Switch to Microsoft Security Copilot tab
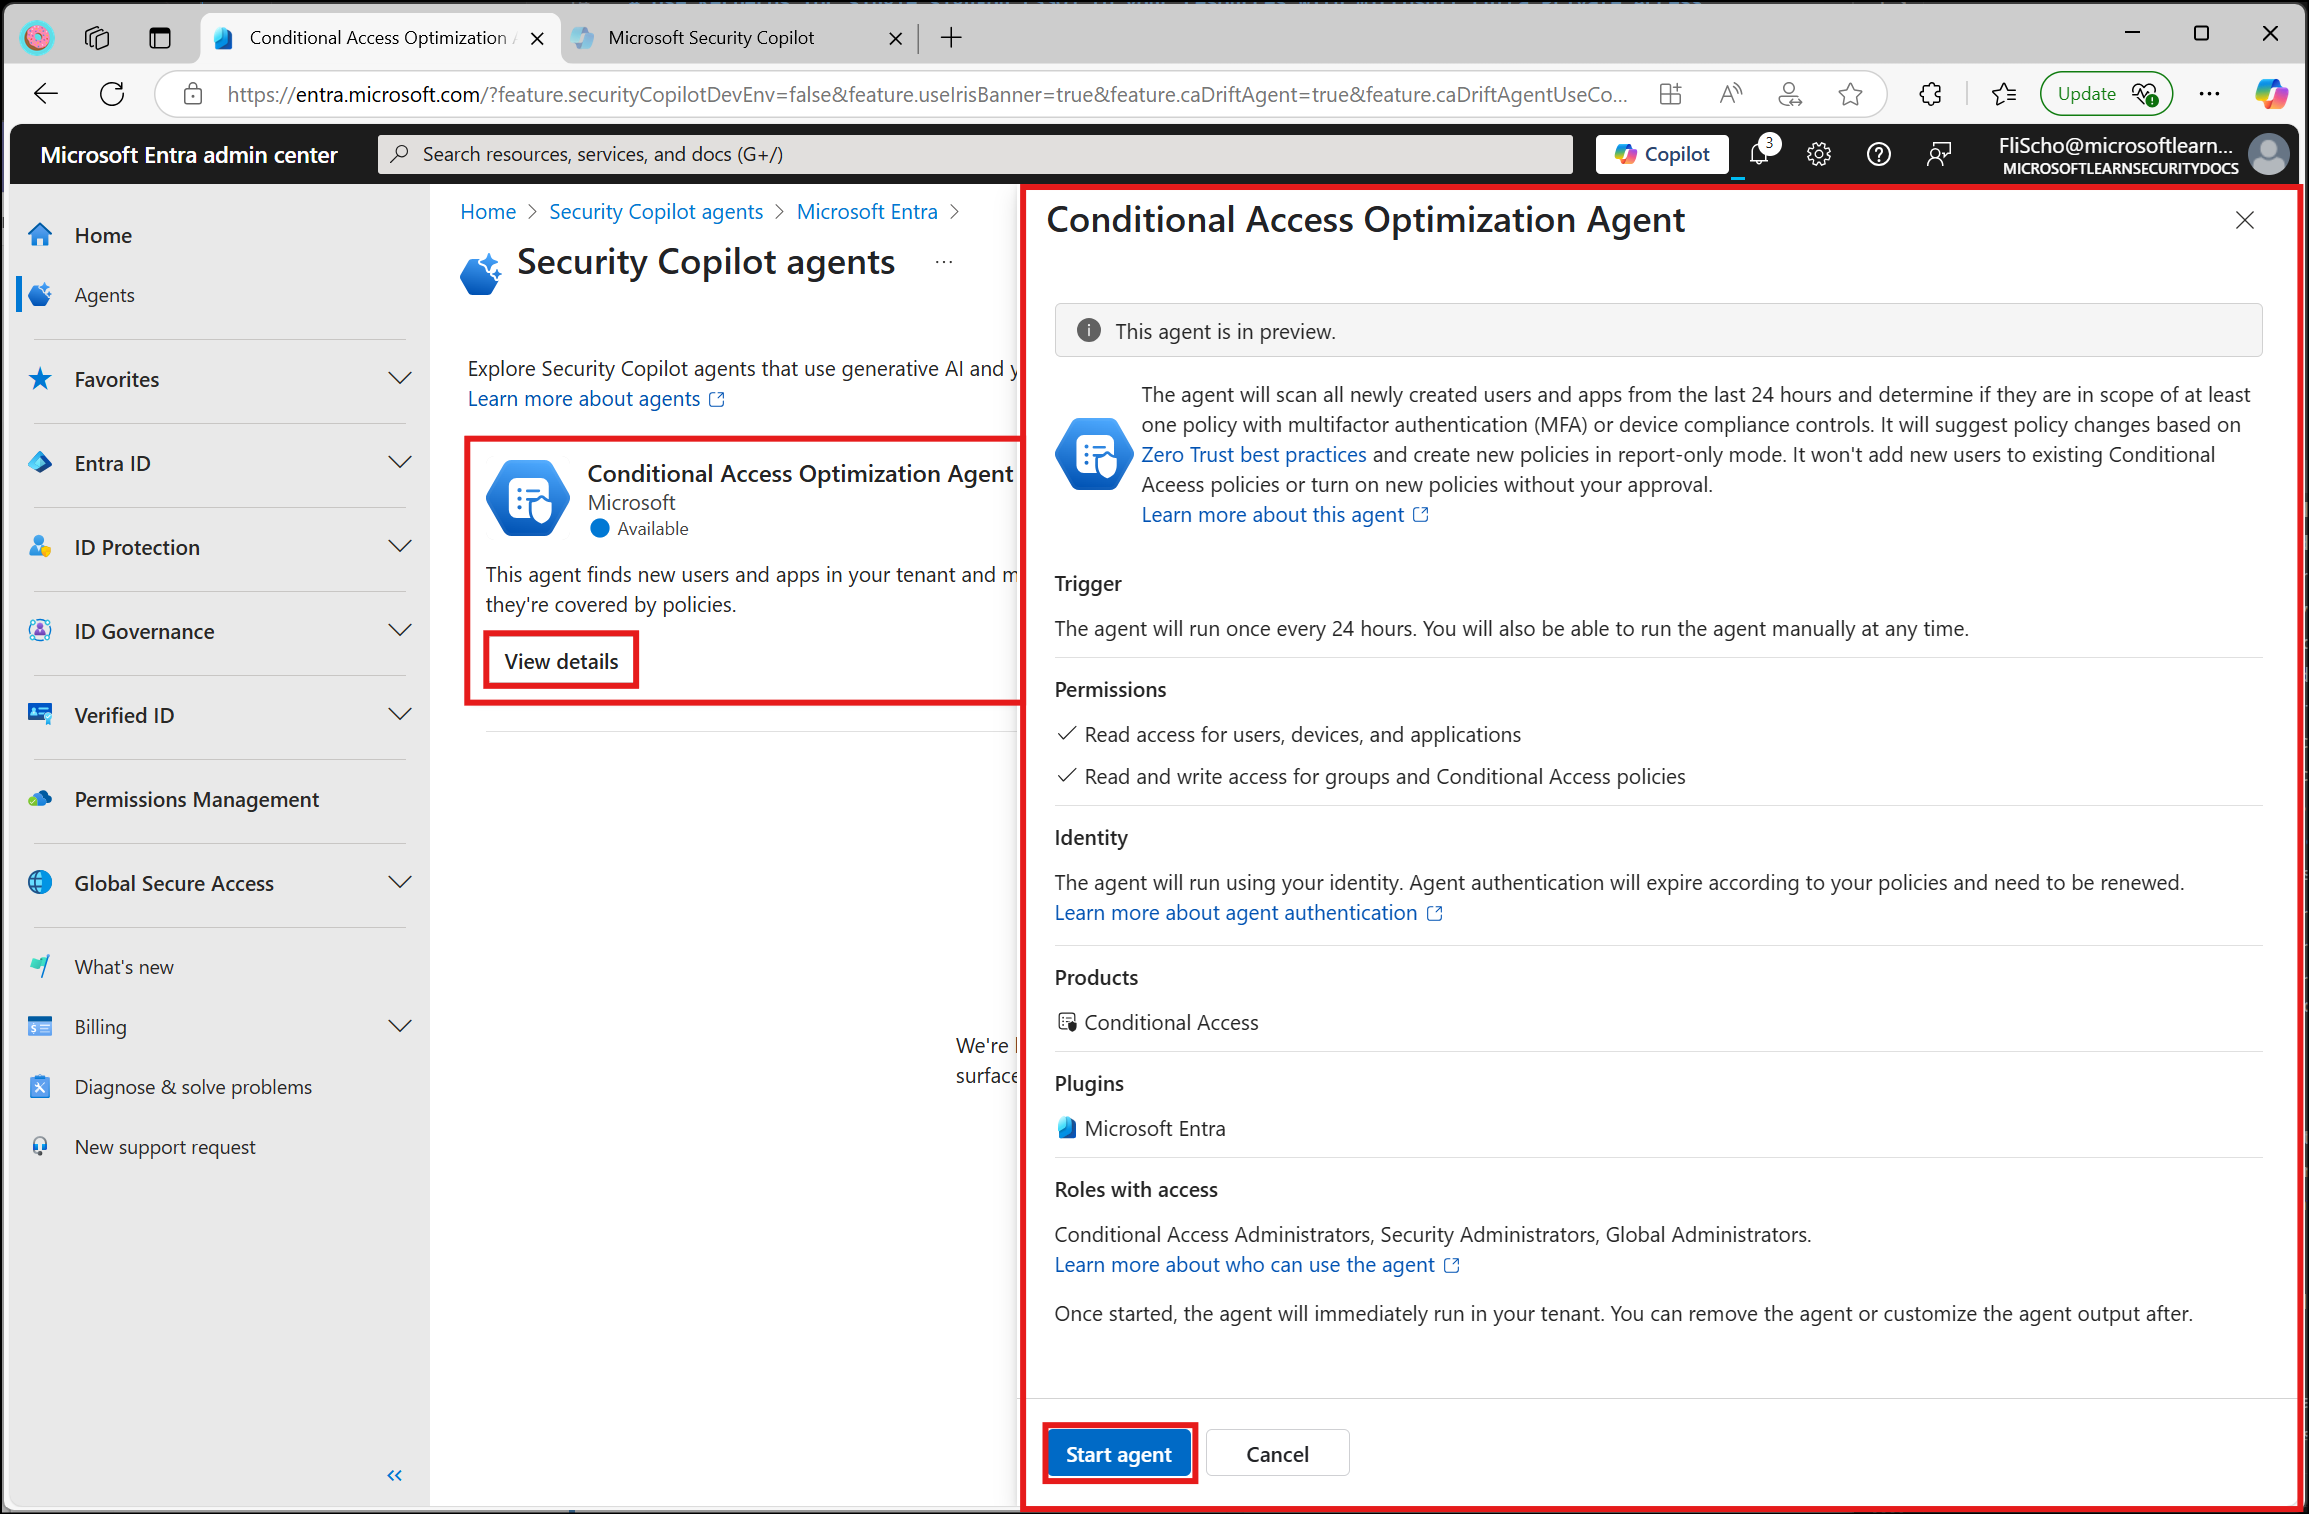Screen dimensions: 2309x1514 pyautogui.click(x=711, y=38)
